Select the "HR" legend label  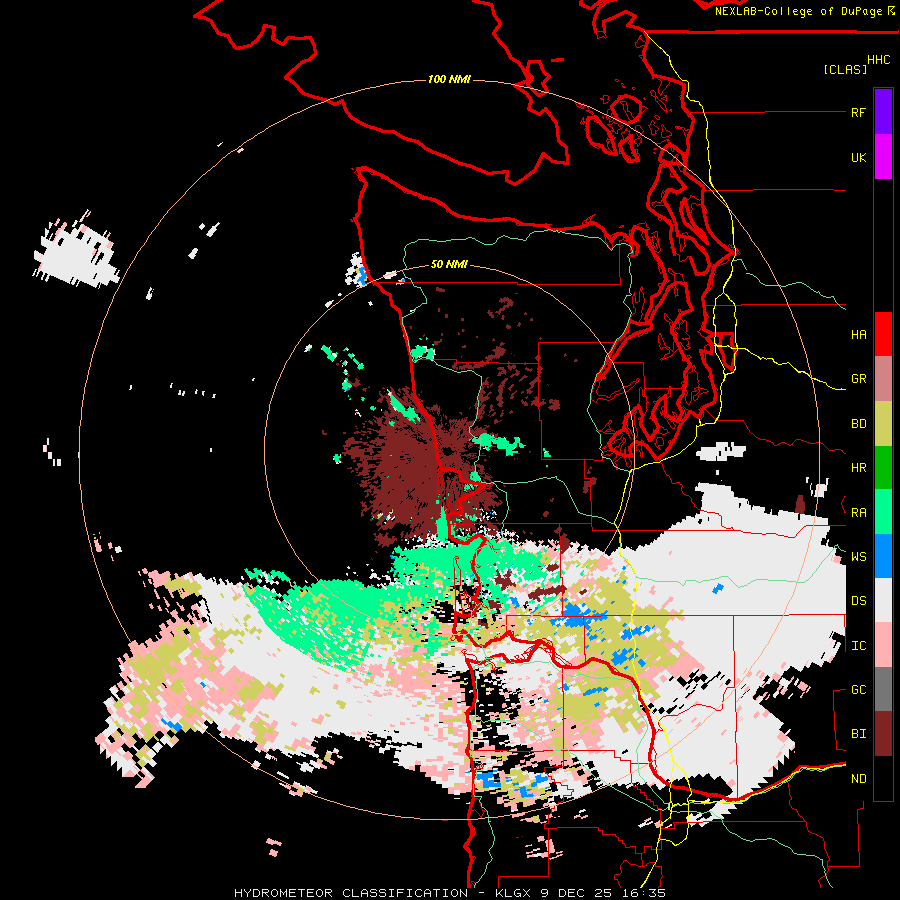coord(858,468)
